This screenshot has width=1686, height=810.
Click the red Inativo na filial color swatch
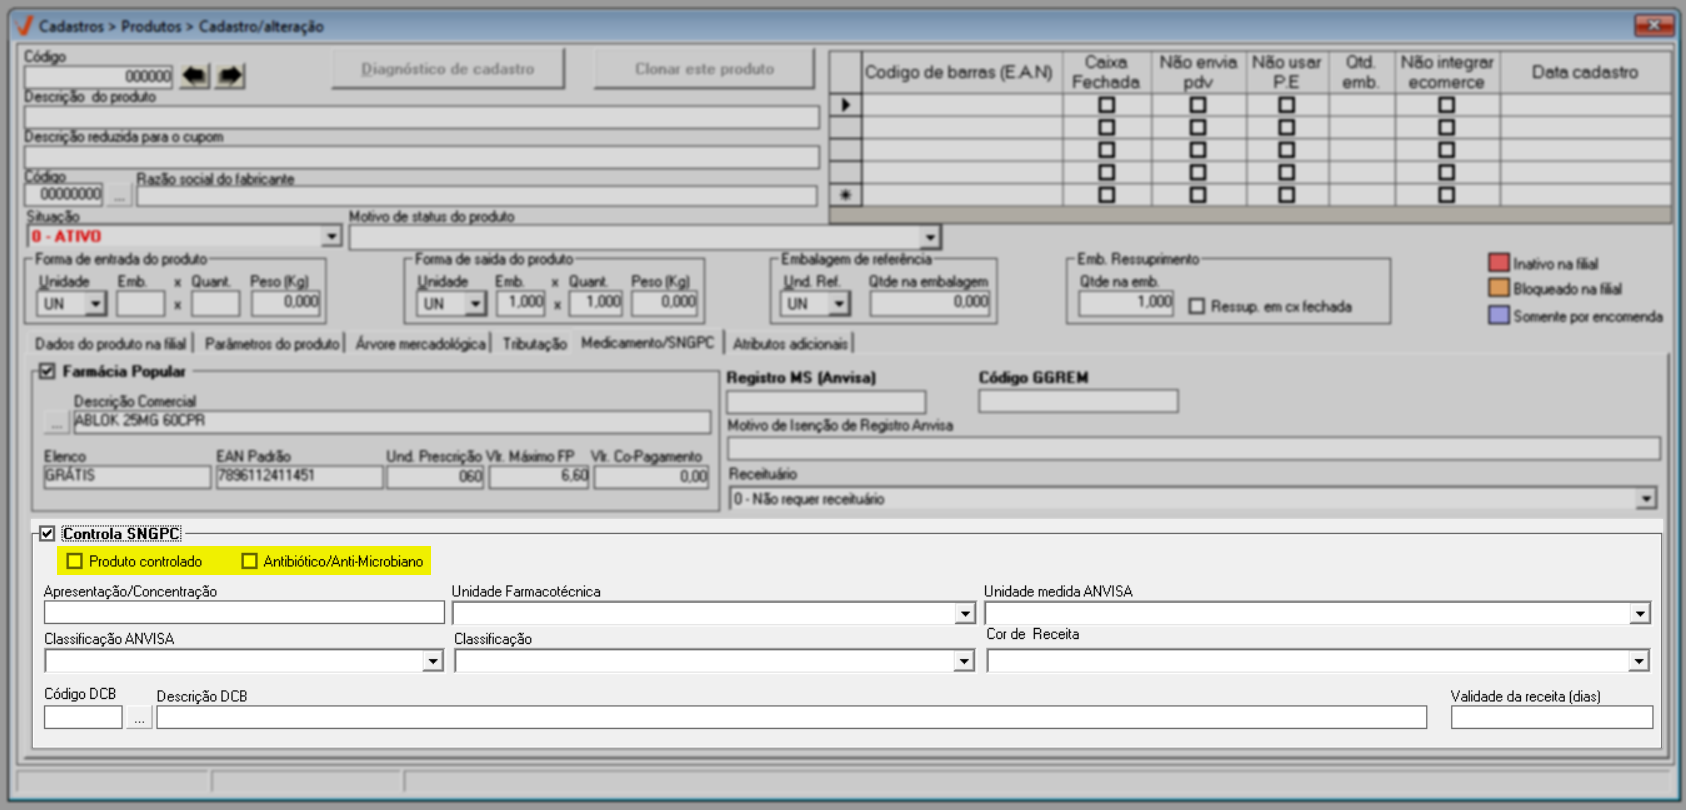[1498, 263]
